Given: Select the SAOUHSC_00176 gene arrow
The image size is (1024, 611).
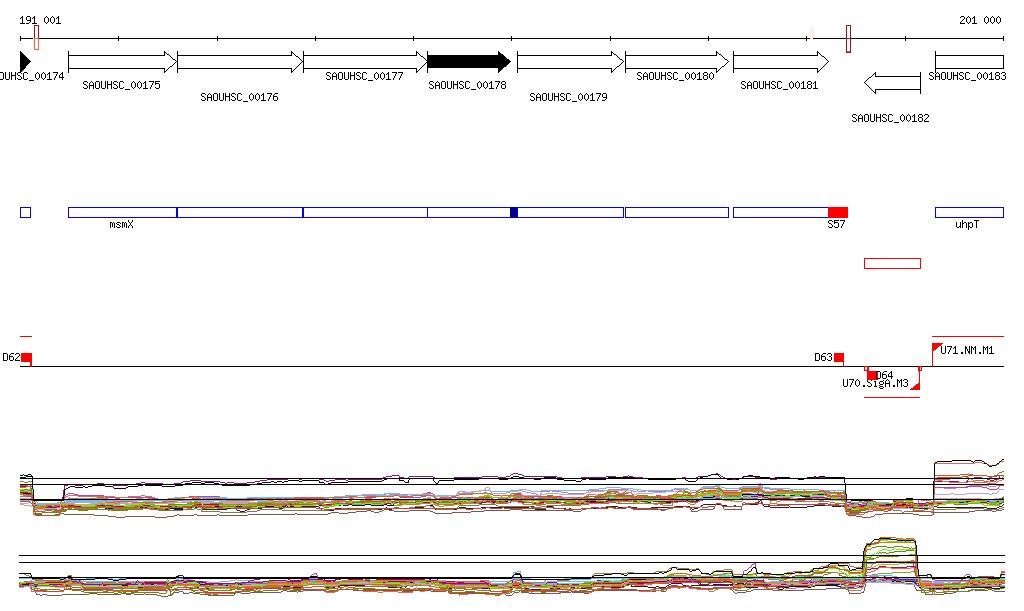Looking at the screenshot, I should [240, 62].
